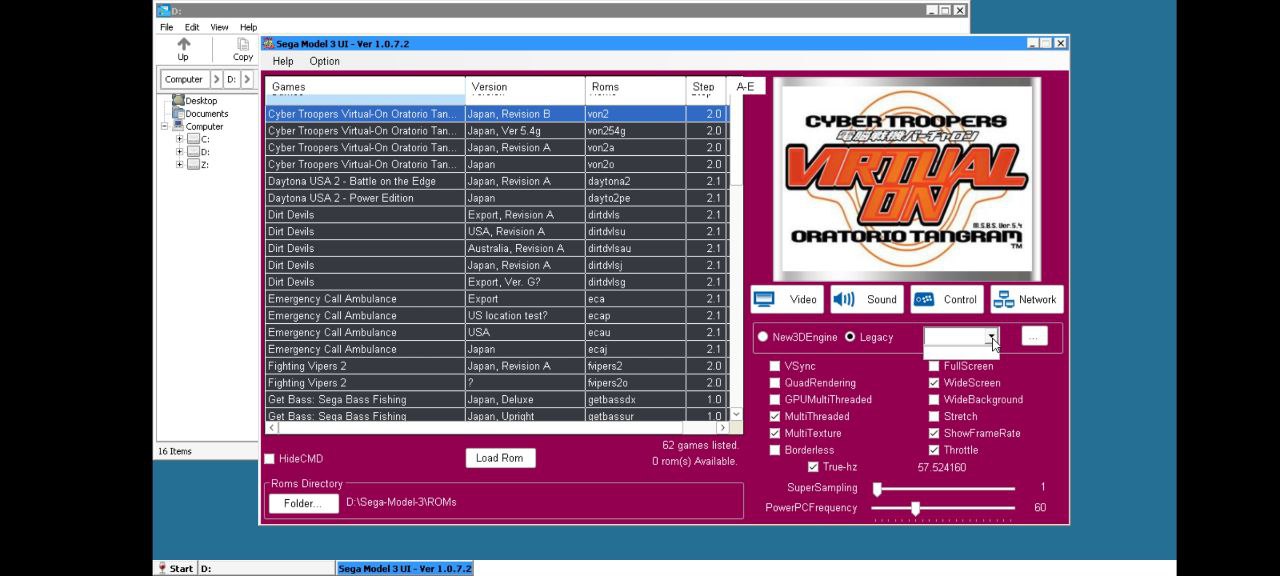Enable GPUMultiThreaded option

(775, 400)
